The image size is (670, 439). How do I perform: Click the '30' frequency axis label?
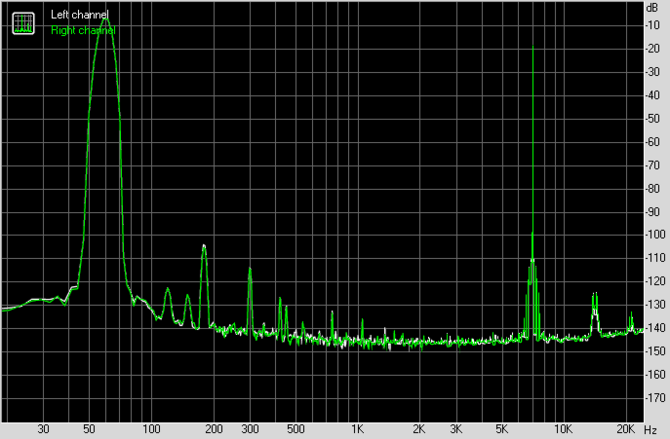pyautogui.click(x=43, y=429)
